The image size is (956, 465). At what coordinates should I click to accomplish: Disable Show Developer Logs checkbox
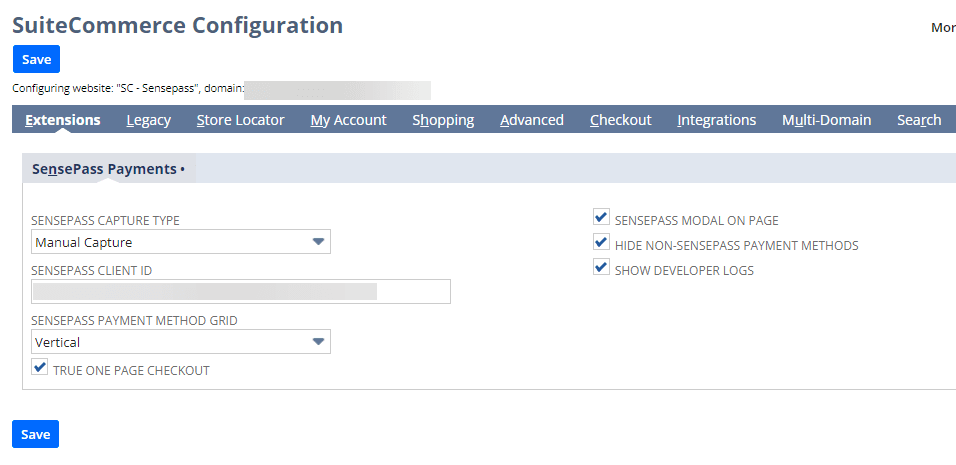point(601,267)
